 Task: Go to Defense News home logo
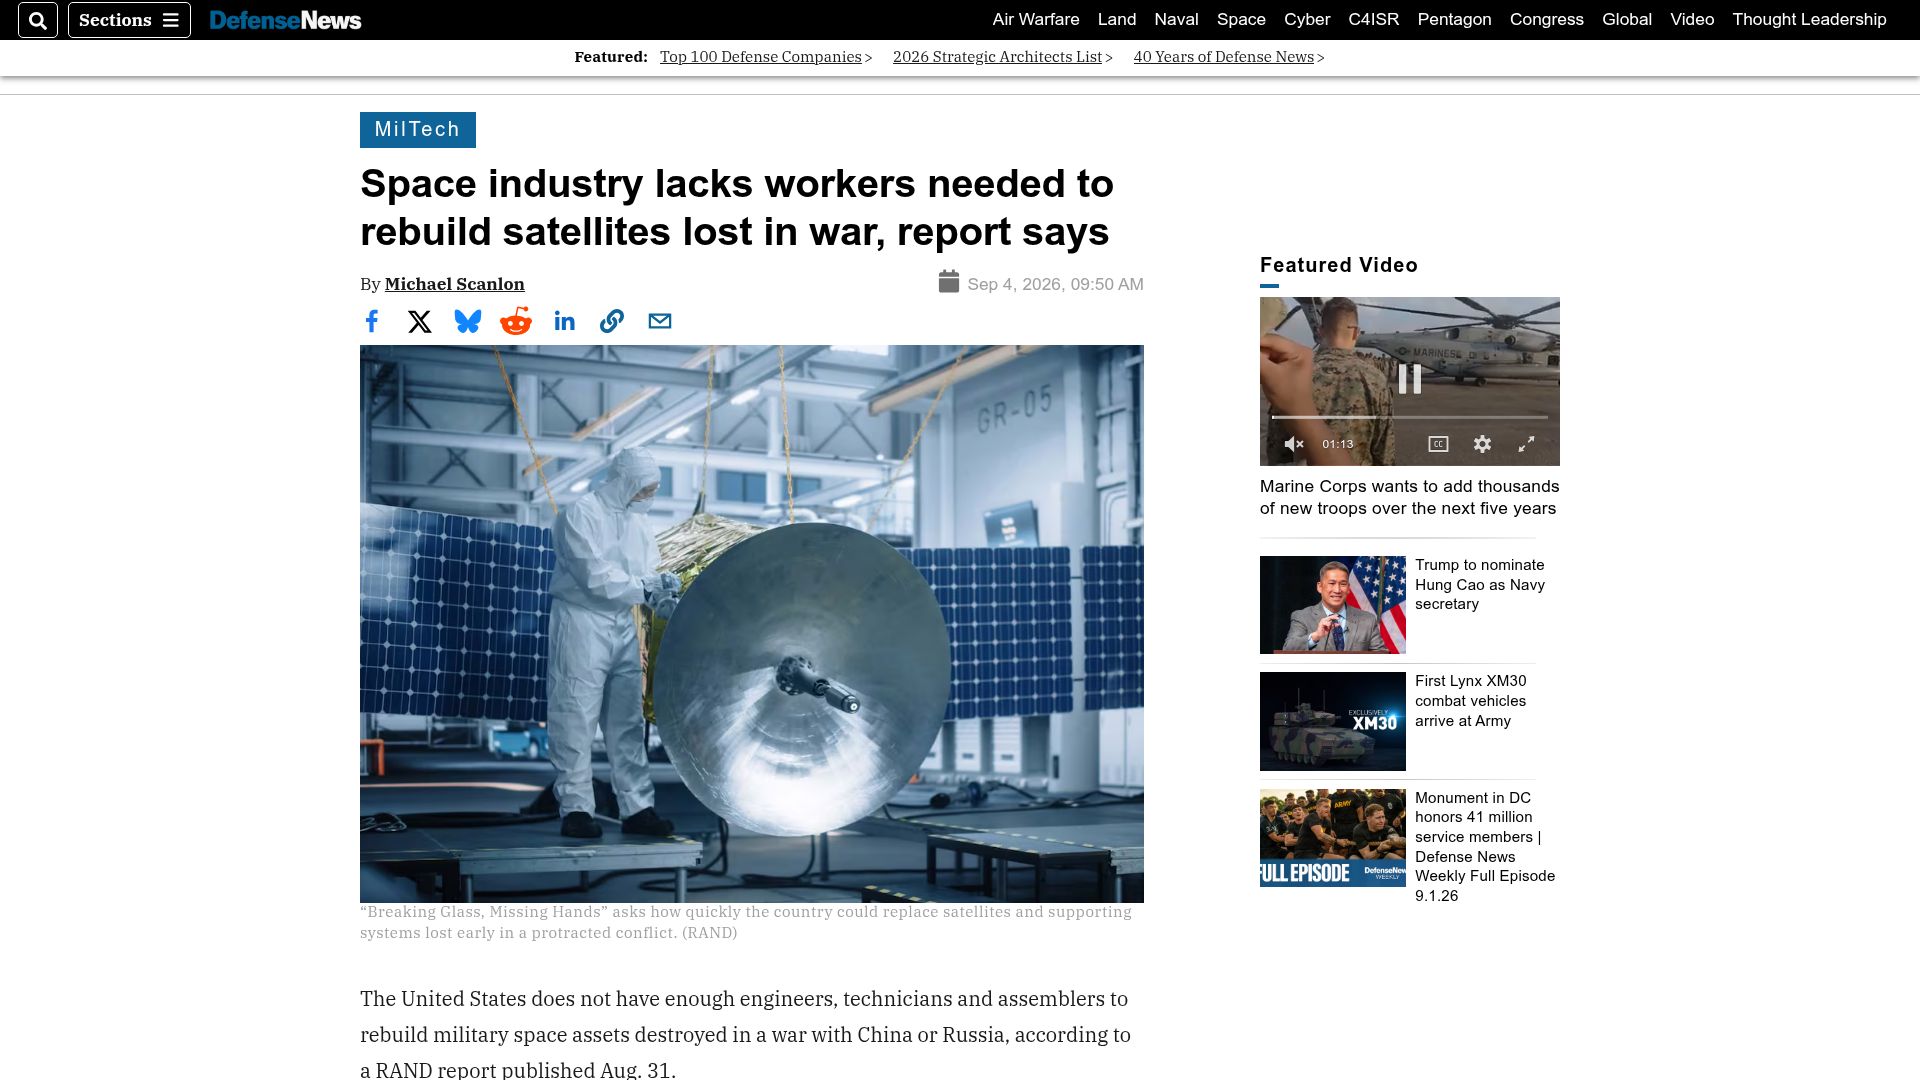(285, 20)
